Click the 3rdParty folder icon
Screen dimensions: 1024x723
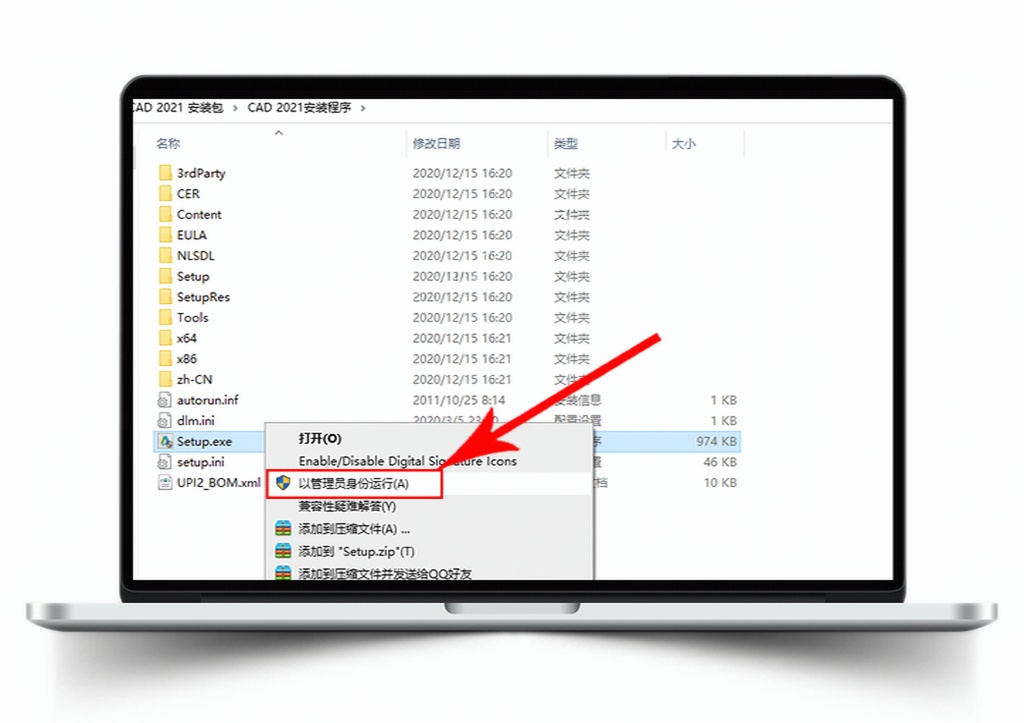165,172
